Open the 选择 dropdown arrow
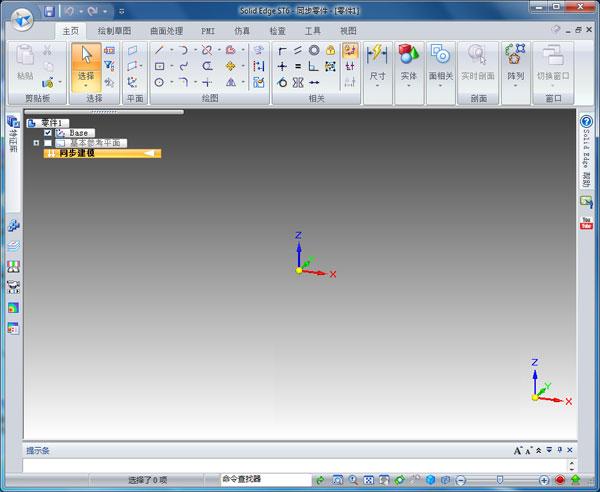This screenshot has width=600, height=492. click(86, 86)
